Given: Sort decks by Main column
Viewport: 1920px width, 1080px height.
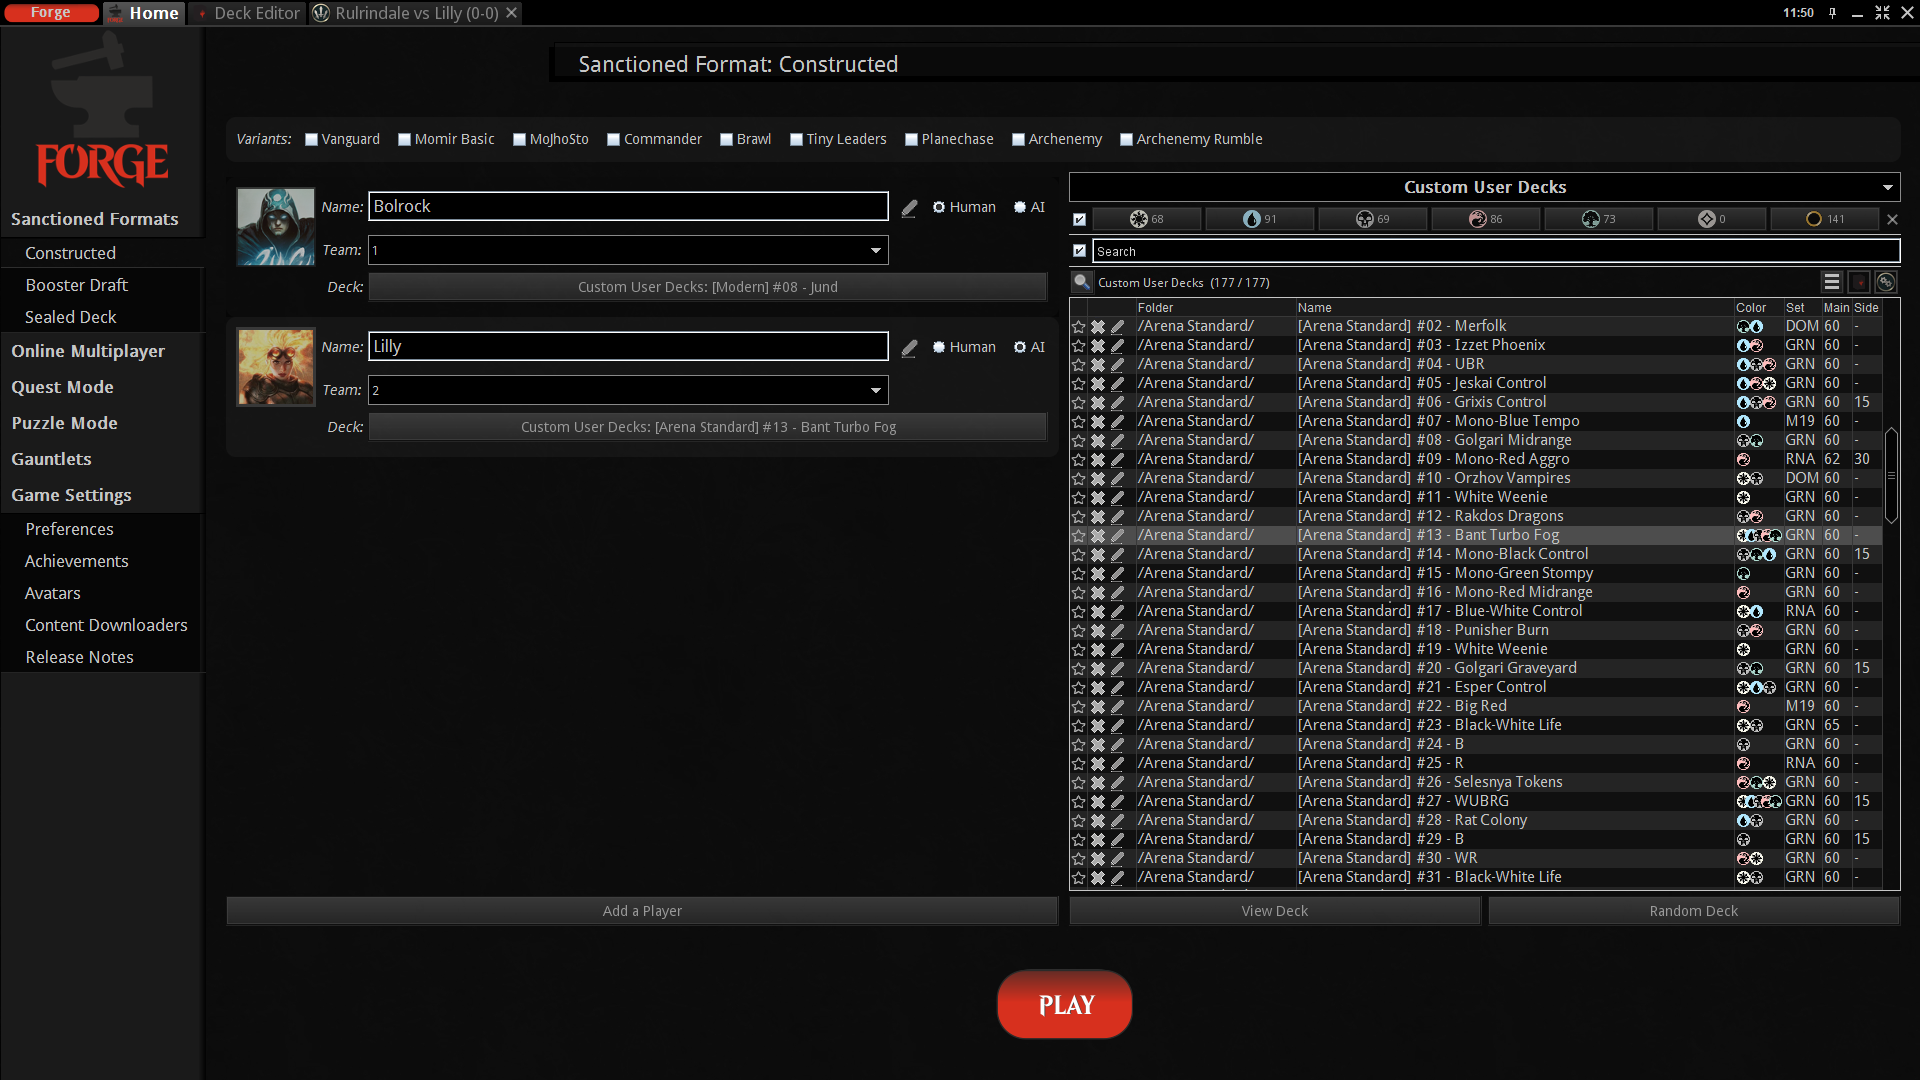Looking at the screenshot, I should pyautogui.click(x=1836, y=308).
